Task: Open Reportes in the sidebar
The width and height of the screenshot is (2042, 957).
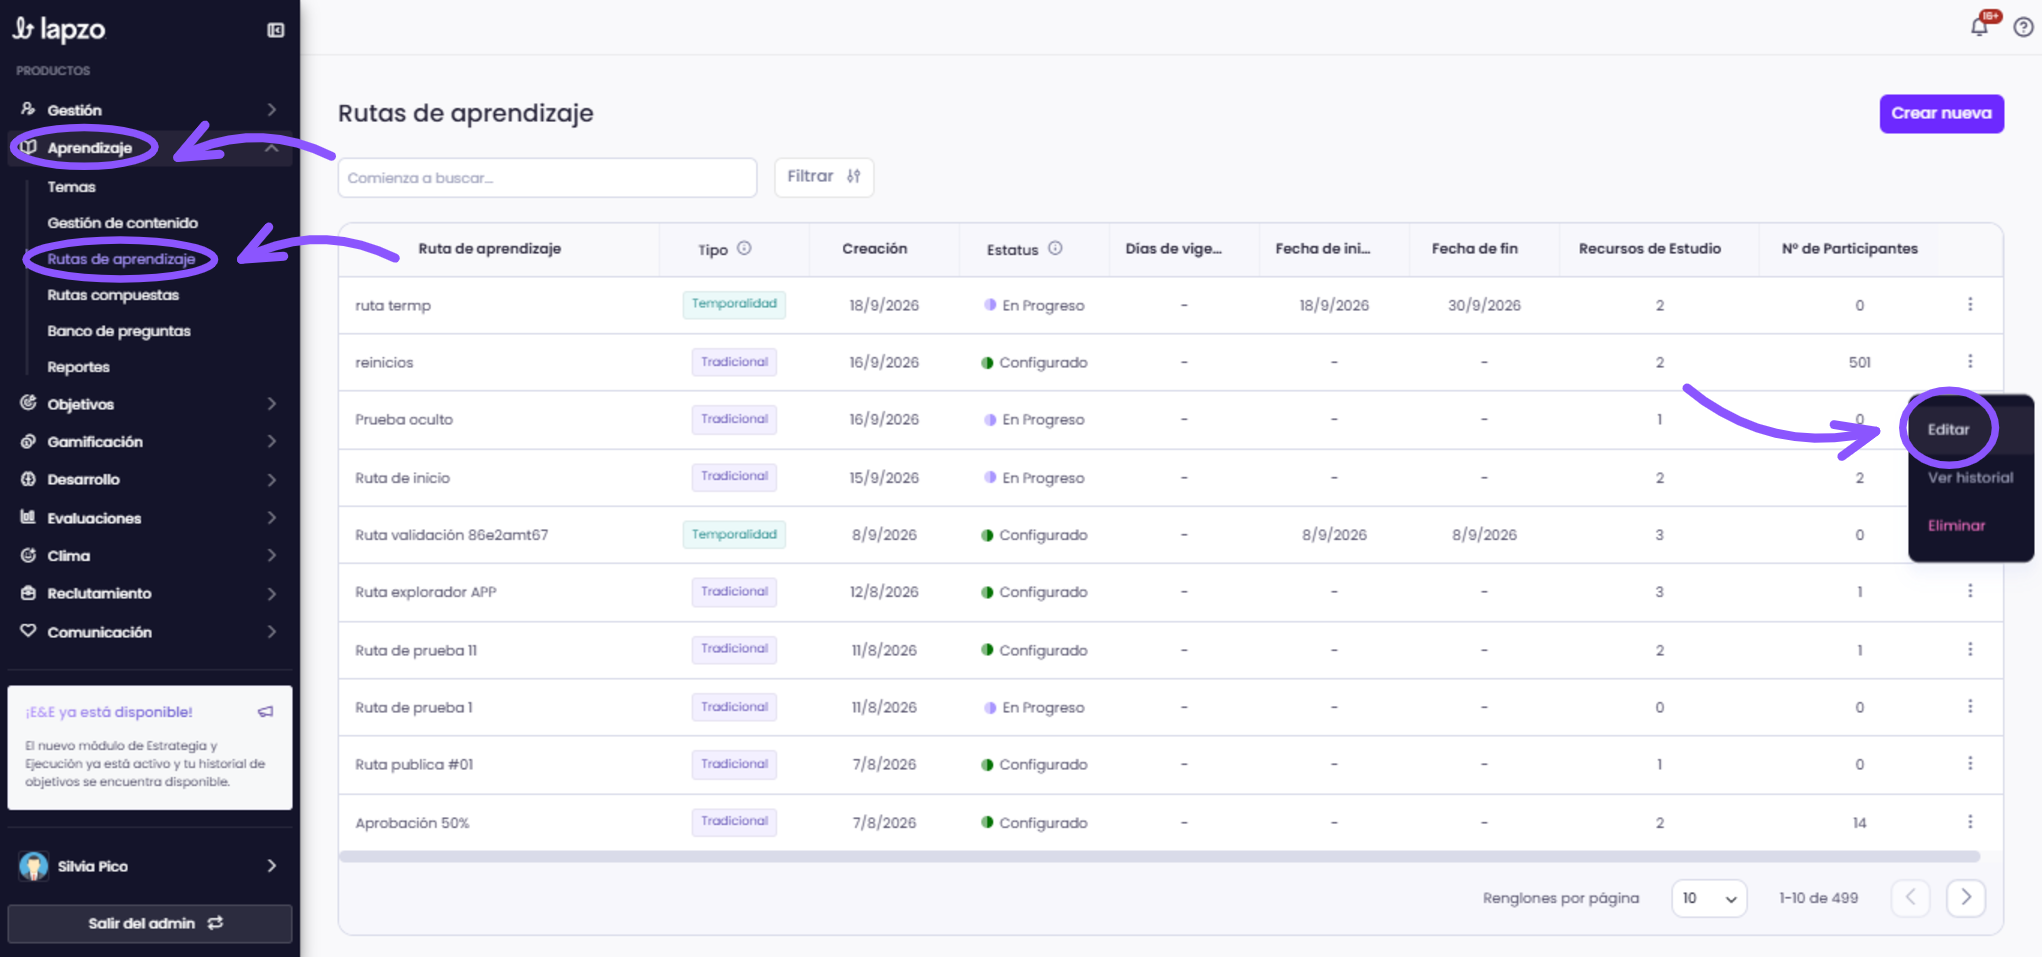Action: click(79, 367)
